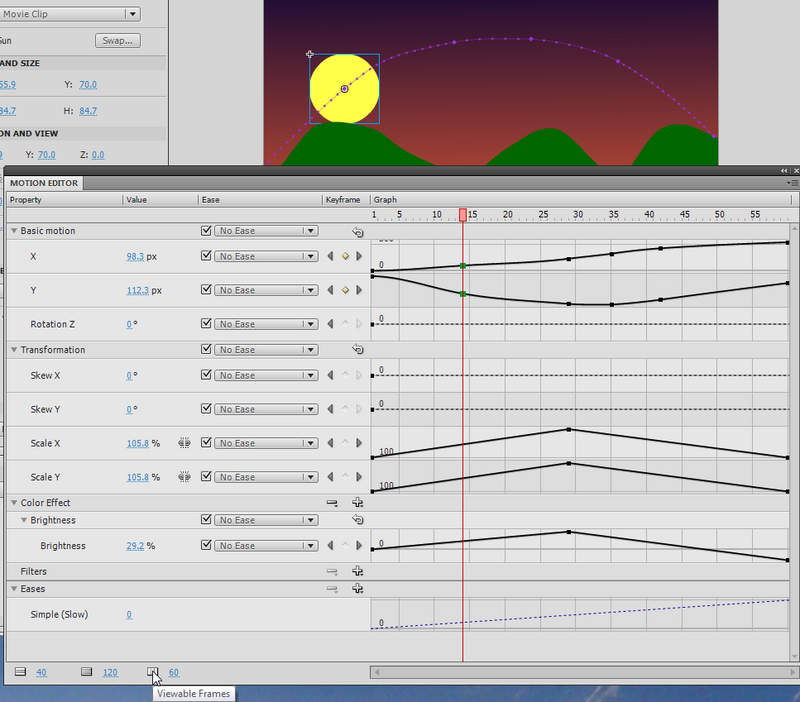Remove an ease with the Eases minus icon
This screenshot has height=702, width=800.
pyautogui.click(x=332, y=589)
